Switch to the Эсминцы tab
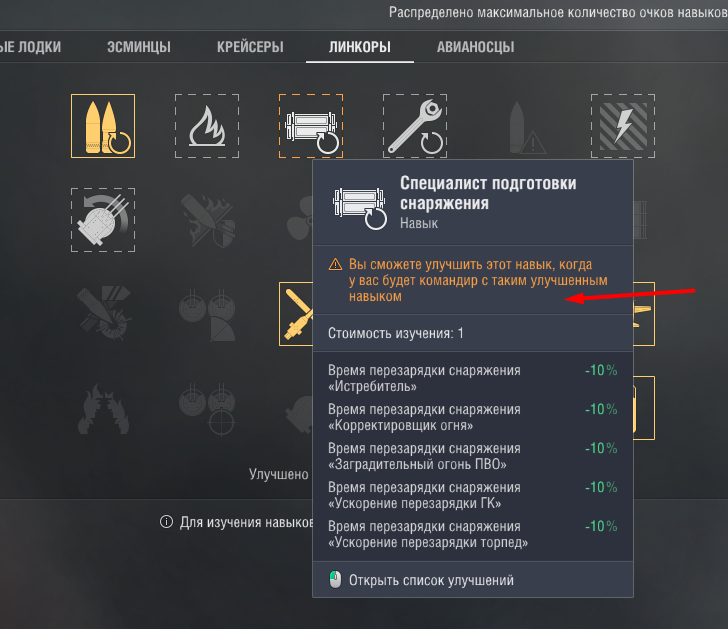This screenshot has width=728, height=629. coord(139,47)
